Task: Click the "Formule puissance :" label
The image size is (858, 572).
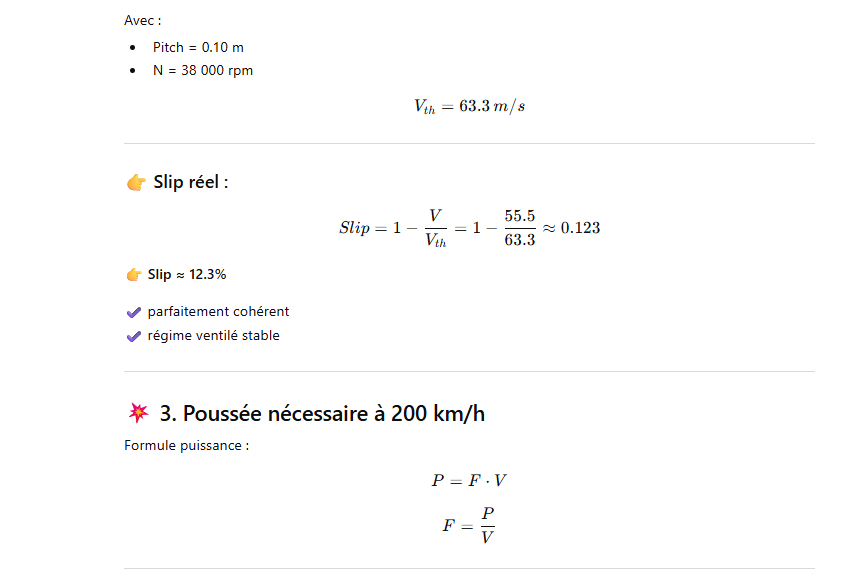Action: (x=186, y=445)
